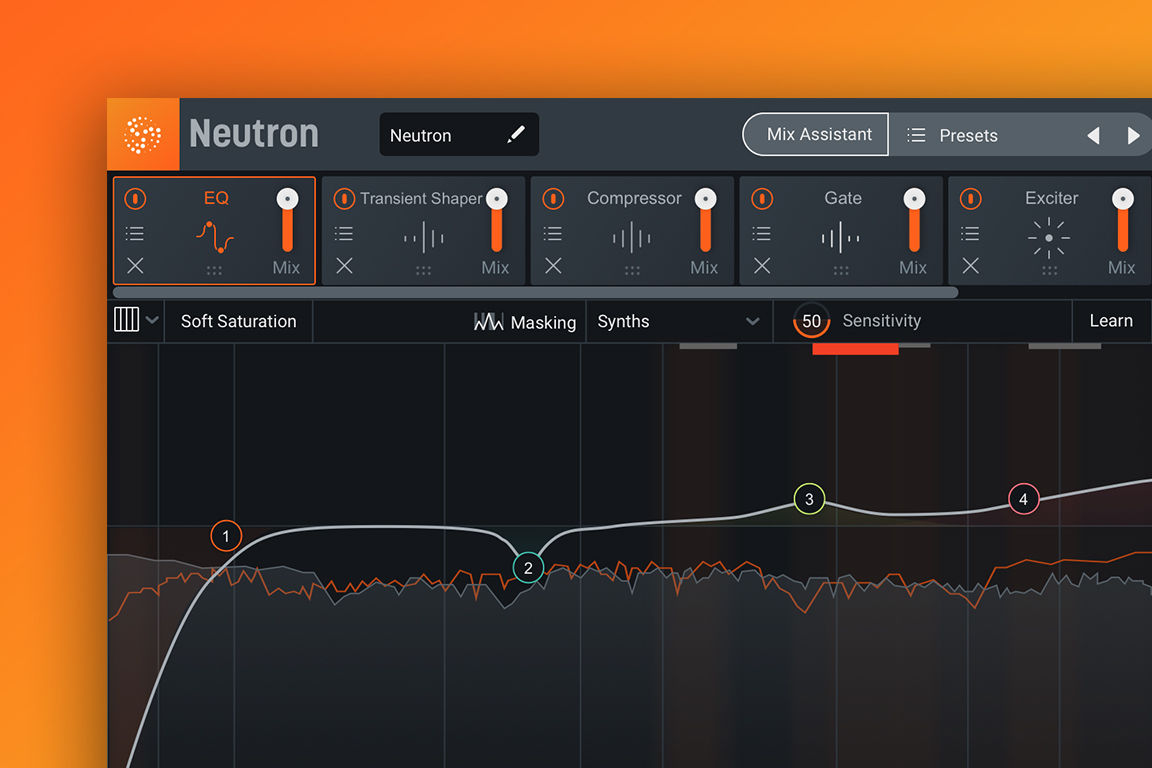Viewport: 1152px width, 768px height.
Task: Click the iZotope Neutron logo icon
Action: tap(143, 134)
